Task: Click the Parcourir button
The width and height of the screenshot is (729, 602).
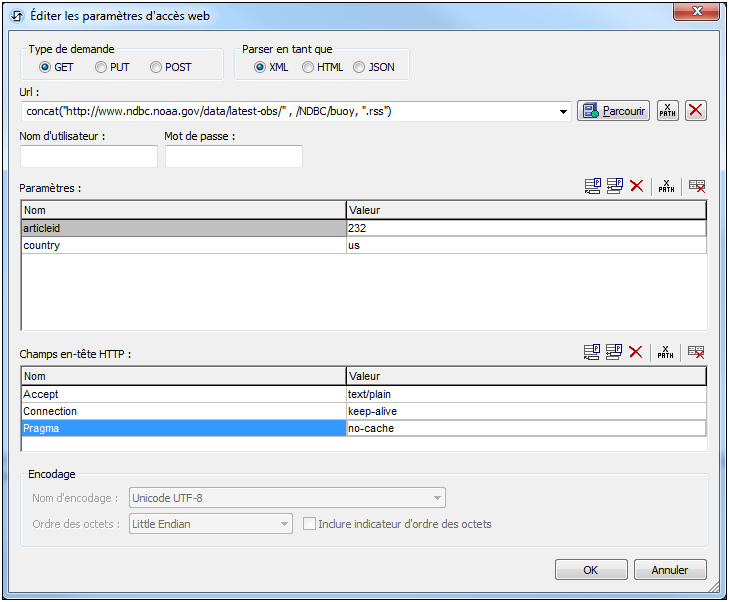Action: tap(613, 111)
